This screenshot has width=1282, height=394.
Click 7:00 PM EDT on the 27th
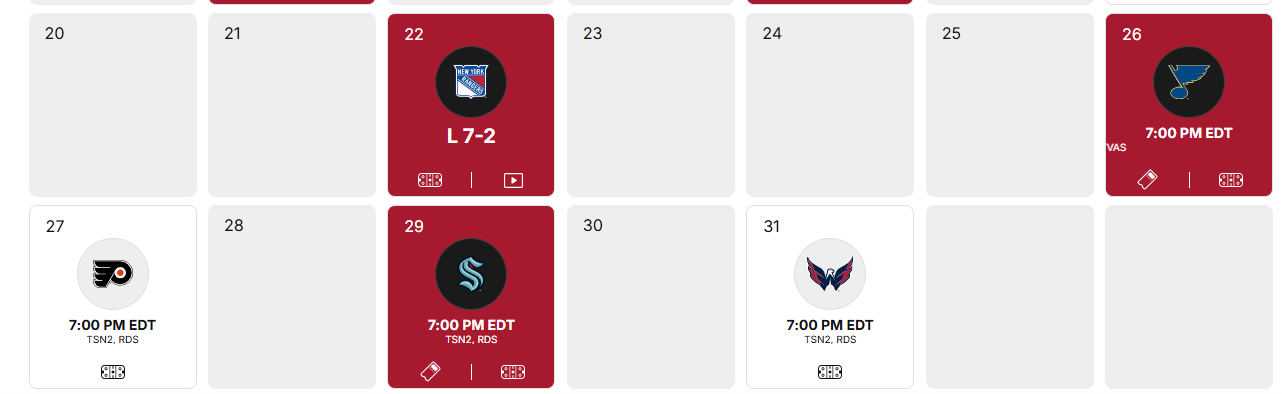[112, 325]
